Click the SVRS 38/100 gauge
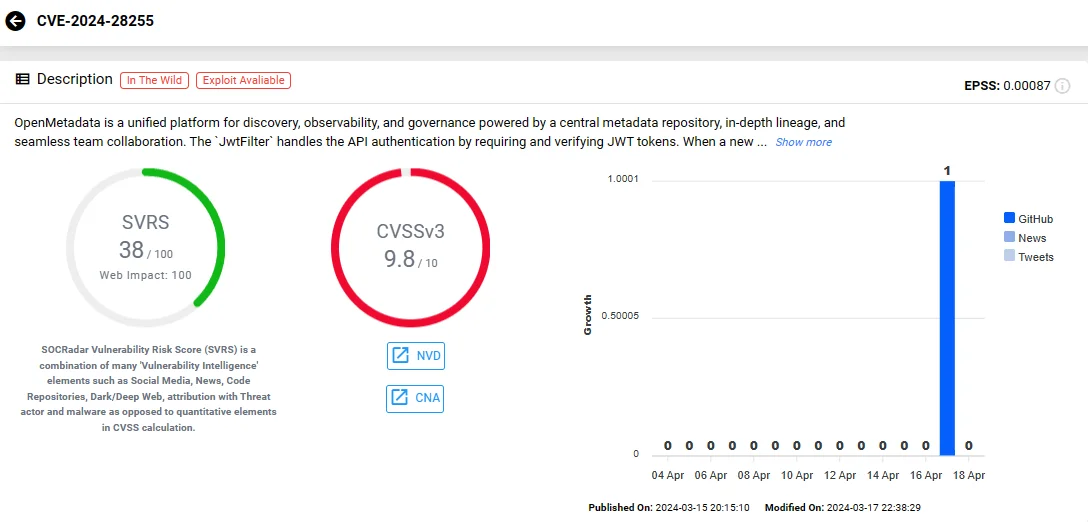Viewport: 1088px width, 522px height. click(x=146, y=247)
